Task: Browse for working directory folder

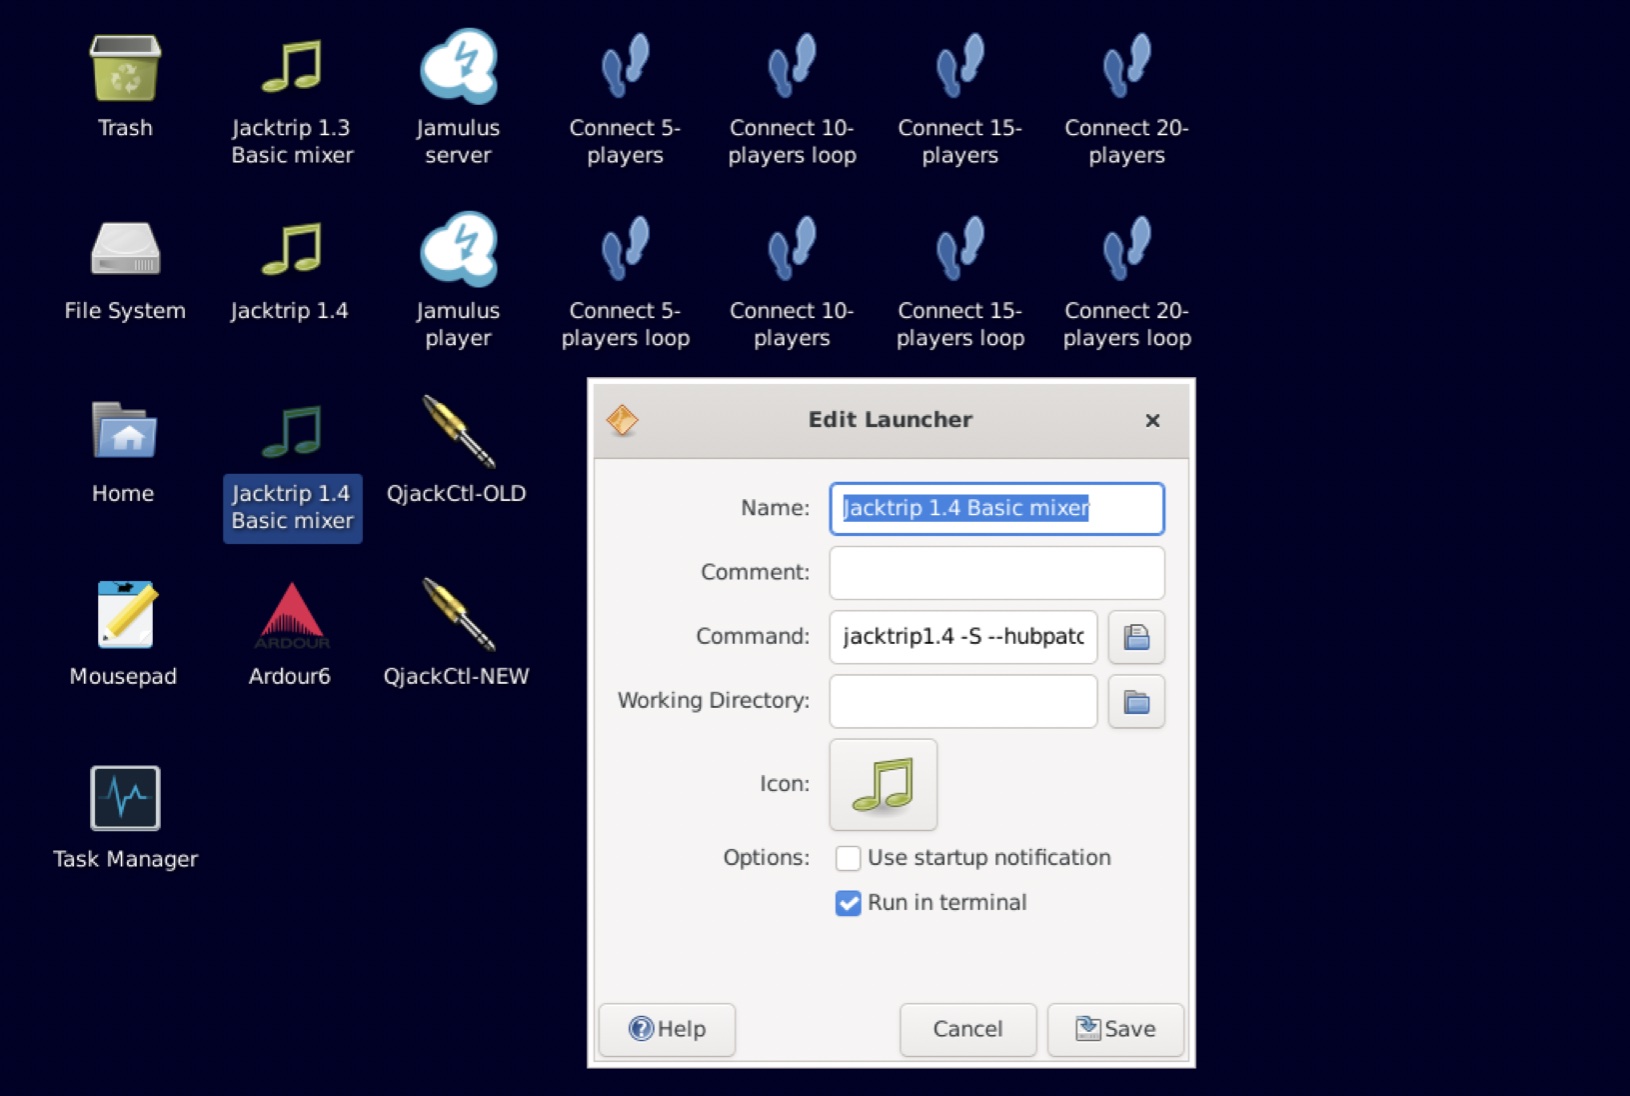Action: click(1136, 701)
